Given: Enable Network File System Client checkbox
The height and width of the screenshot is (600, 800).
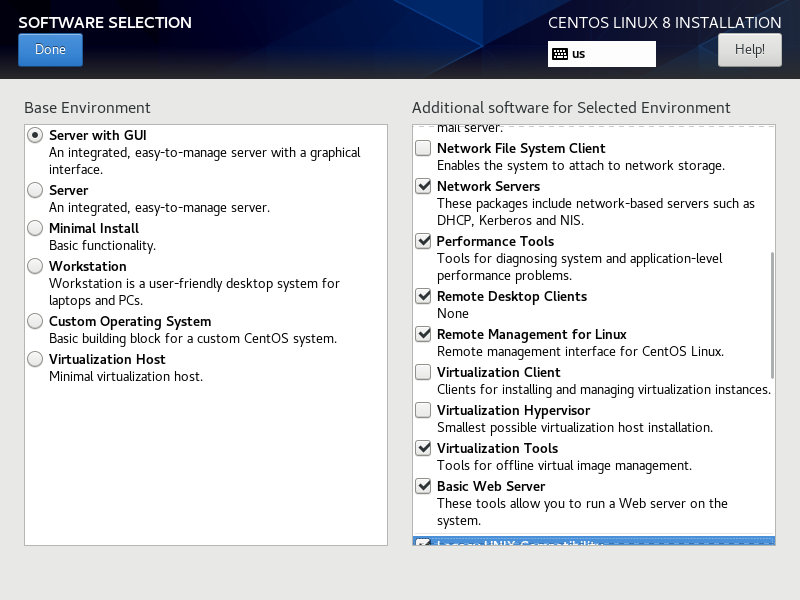Looking at the screenshot, I should (423, 148).
